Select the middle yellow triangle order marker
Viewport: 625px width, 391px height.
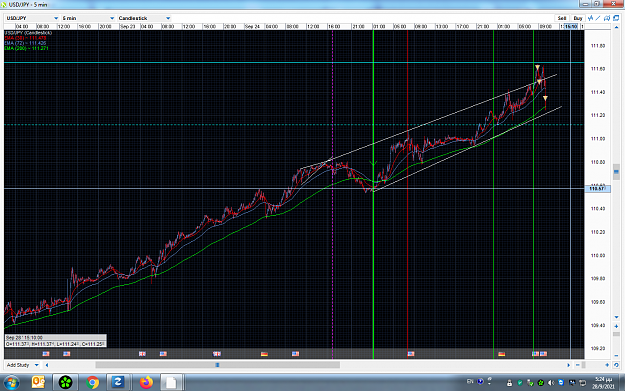[539, 82]
